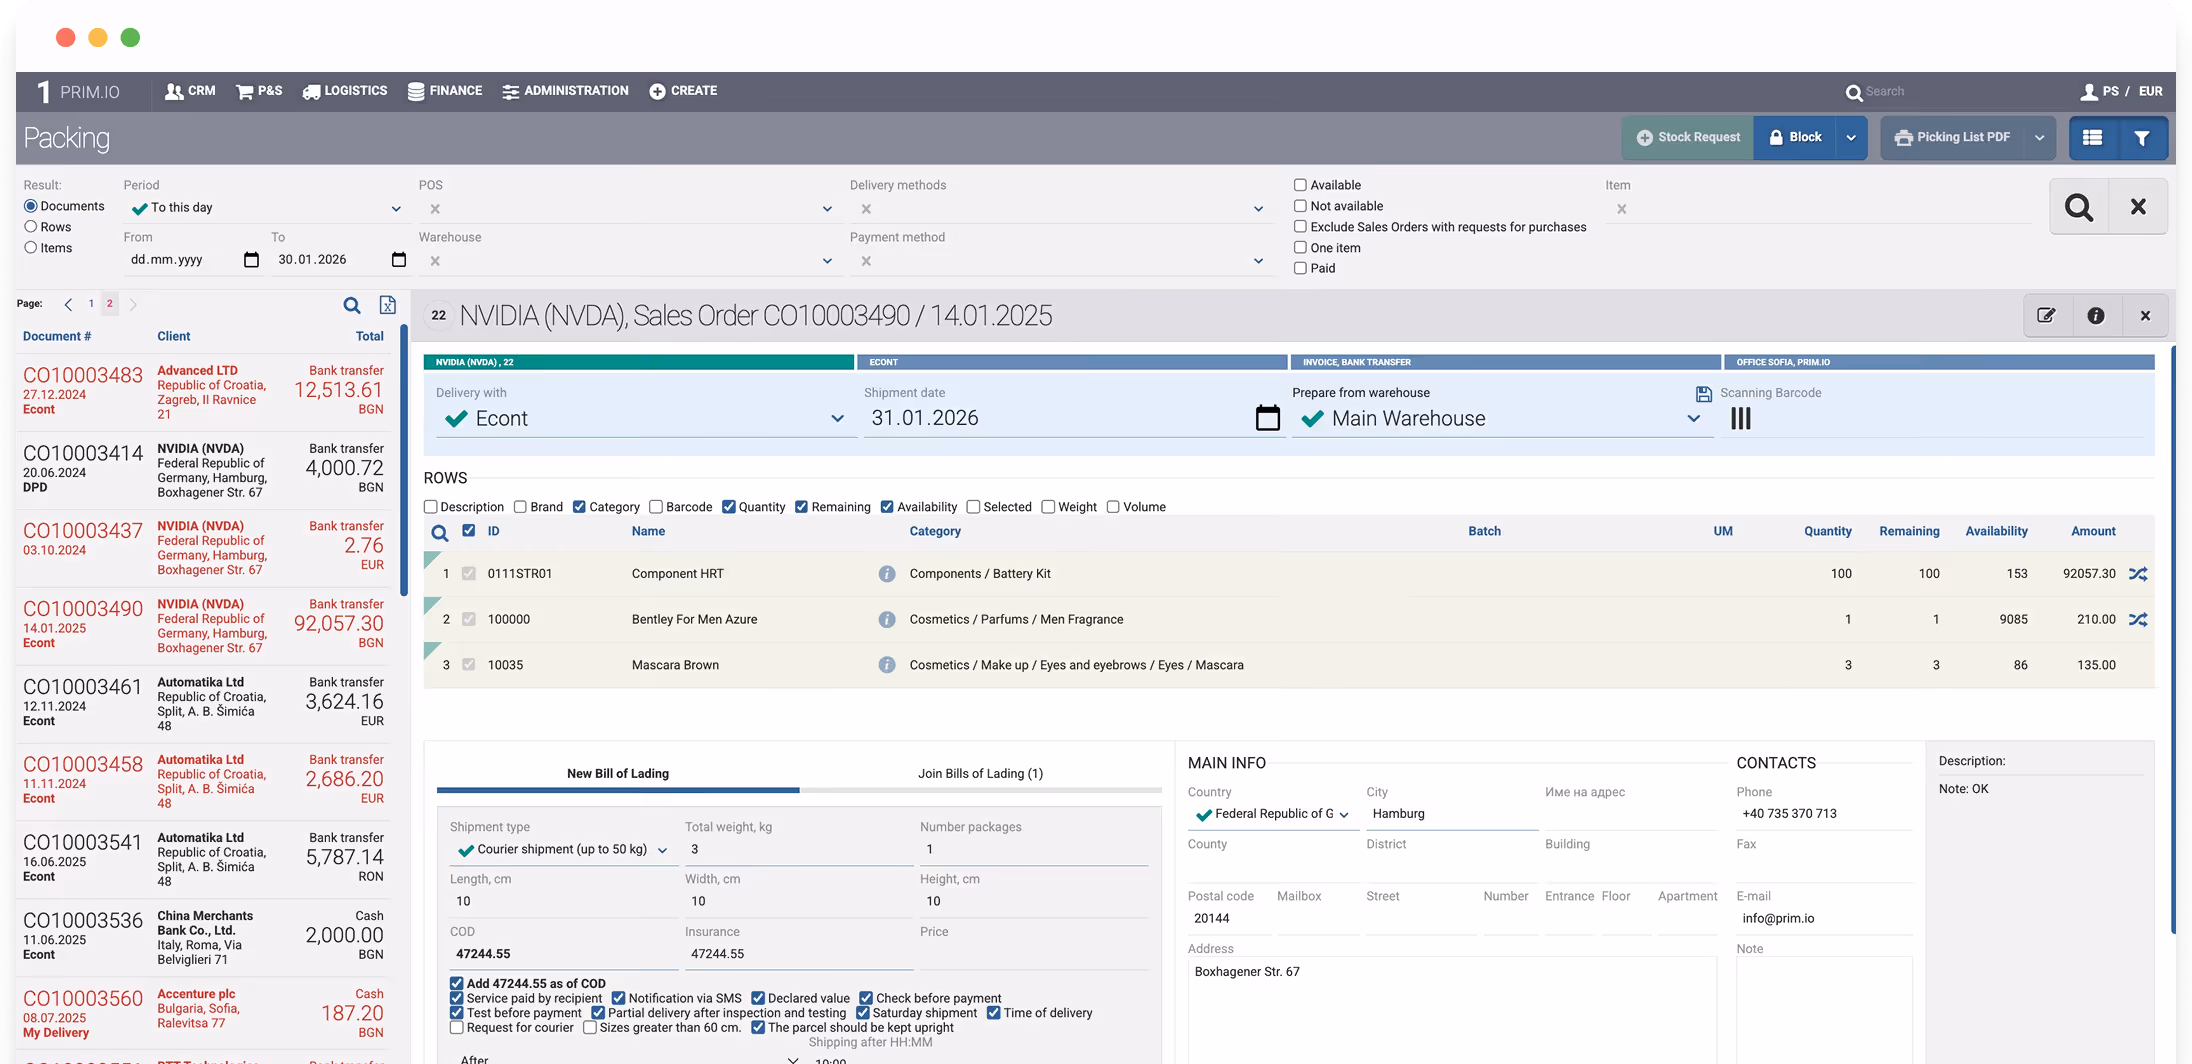Switch to Join Bills of Lading tab

(x=980, y=773)
